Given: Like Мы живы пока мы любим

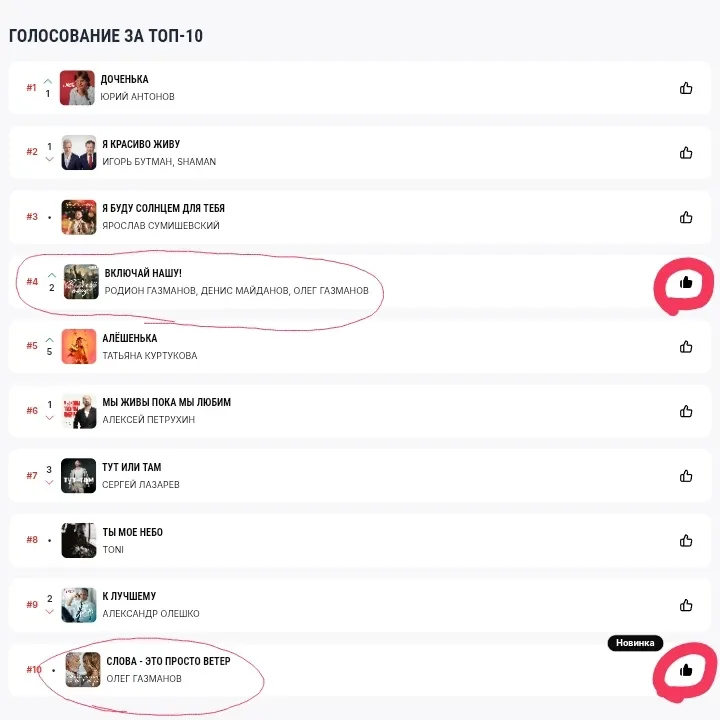Looking at the screenshot, I should tap(686, 411).
